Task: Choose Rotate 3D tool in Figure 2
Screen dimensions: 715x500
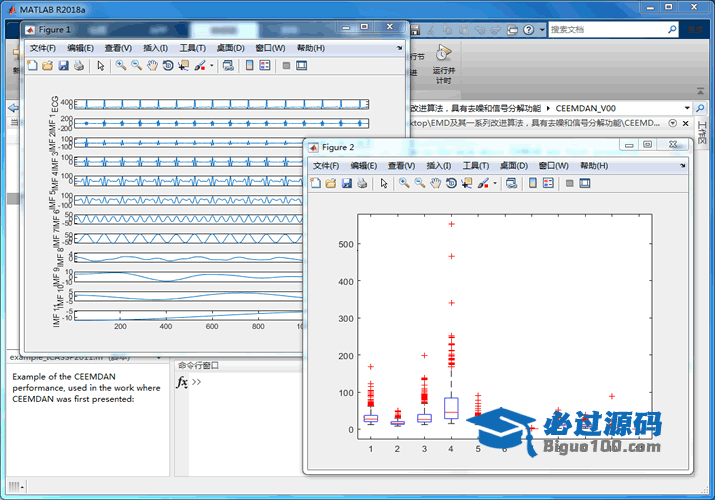Action: click(x=451, y=183)
